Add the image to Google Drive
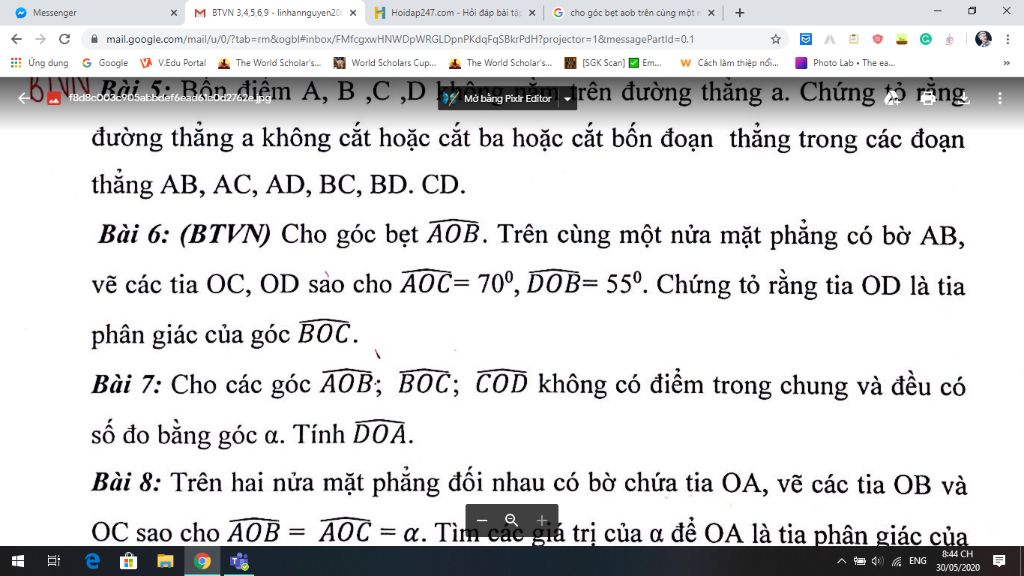 pyautogui.click(x=892, y=98)
